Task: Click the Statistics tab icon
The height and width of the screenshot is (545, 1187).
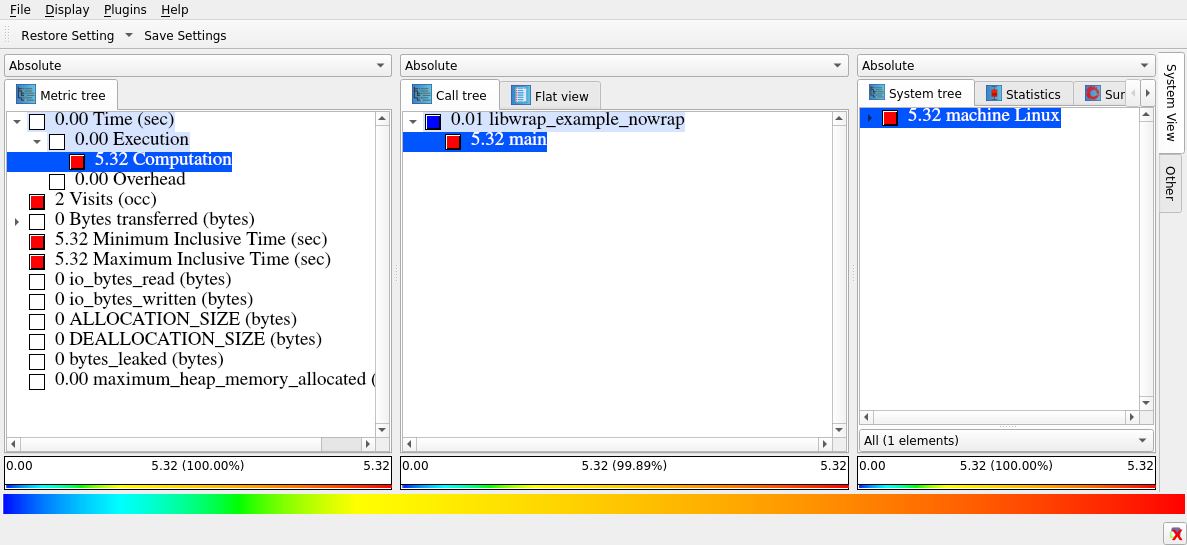Action: coord(993,94)
